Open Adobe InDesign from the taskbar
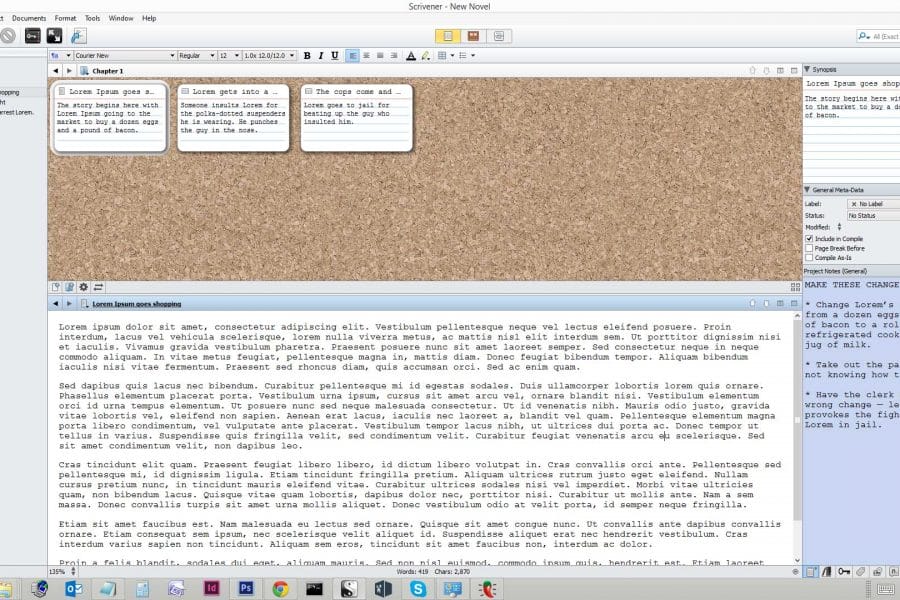The height and width of the screenshot is (600, 900). [x=212, y=588]
